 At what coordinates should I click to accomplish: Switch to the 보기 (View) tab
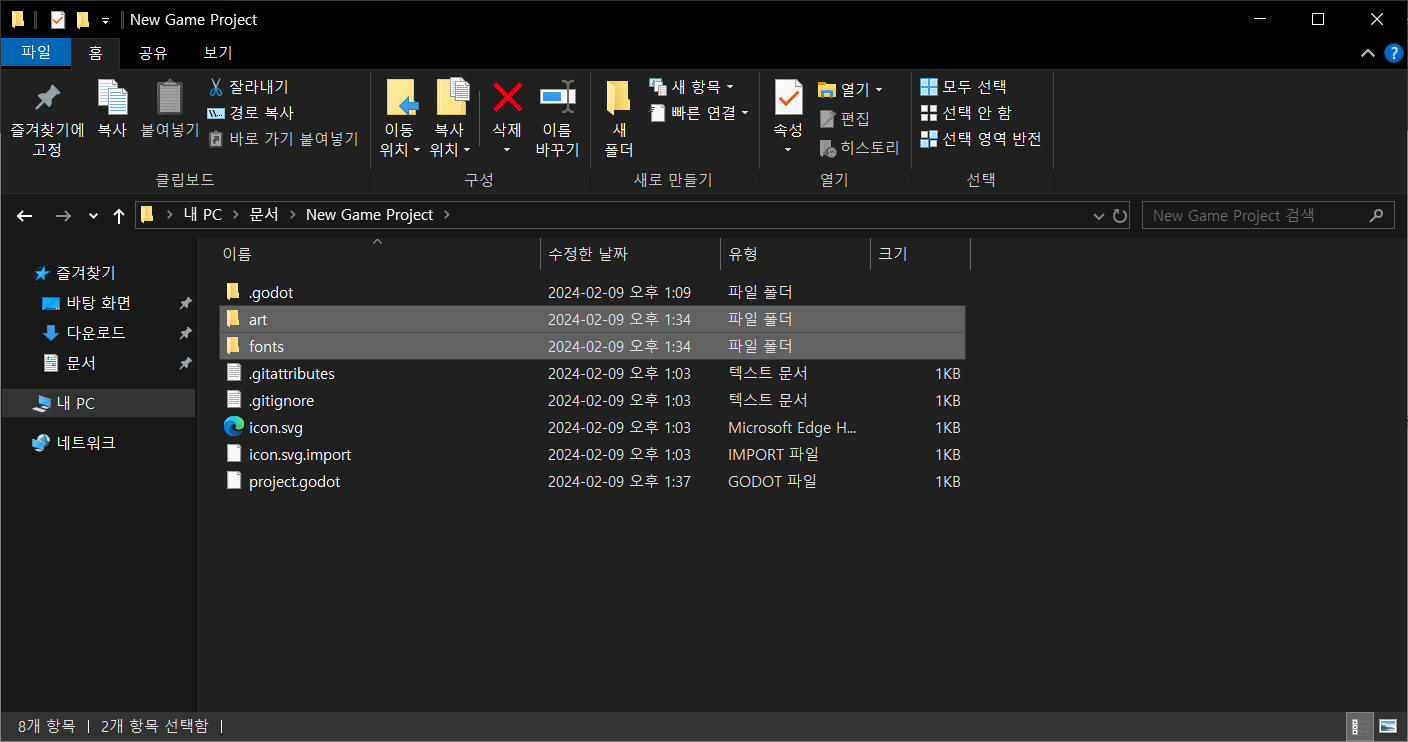click(218, 53)
